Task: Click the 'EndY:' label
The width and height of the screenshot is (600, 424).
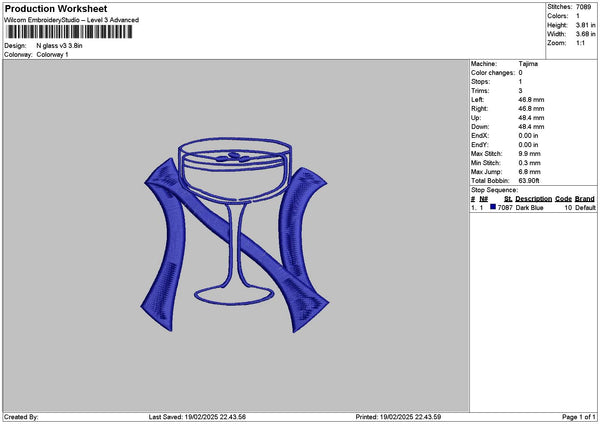Action: click(480, 145)
